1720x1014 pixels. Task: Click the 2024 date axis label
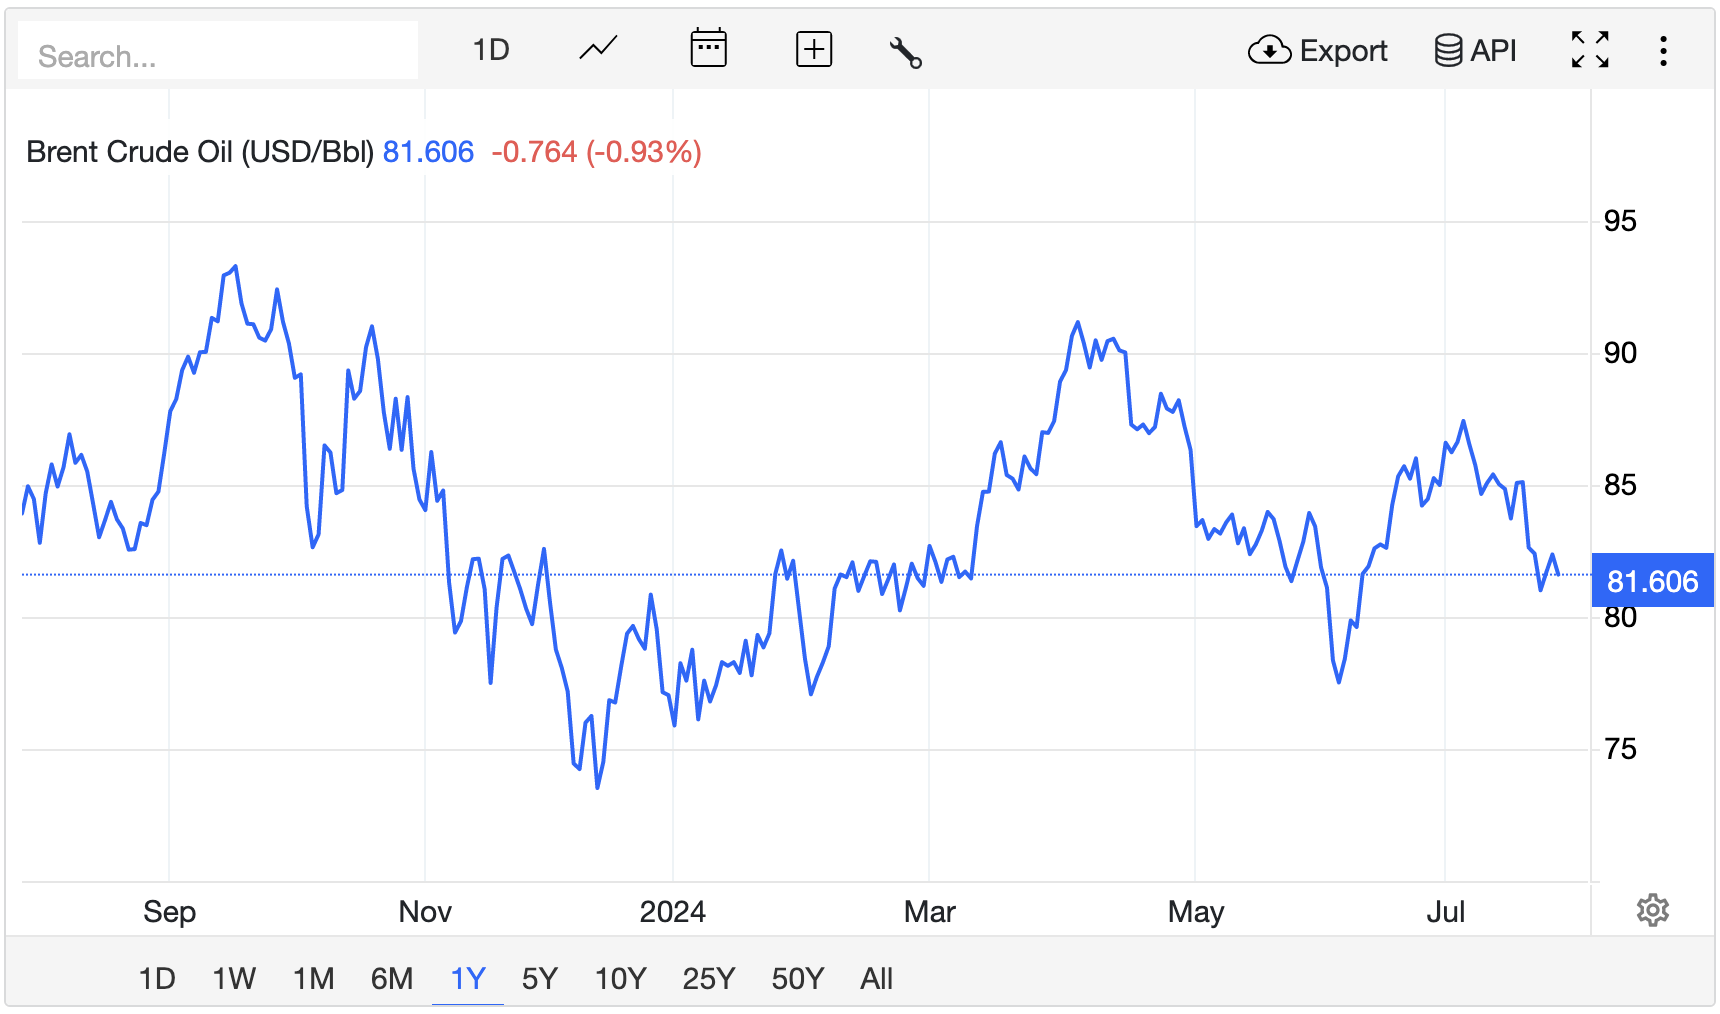(673, 912)
